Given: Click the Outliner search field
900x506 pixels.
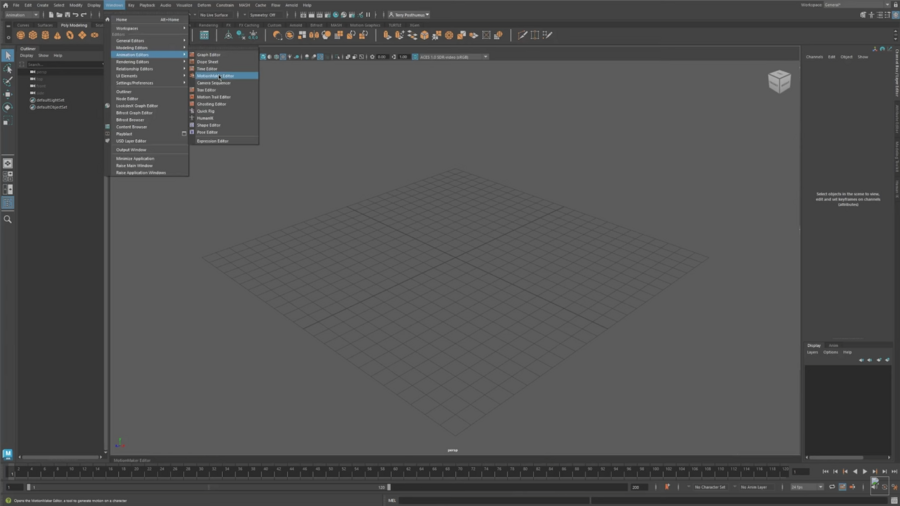Looking at the screenshot, I should coord(62,64).
